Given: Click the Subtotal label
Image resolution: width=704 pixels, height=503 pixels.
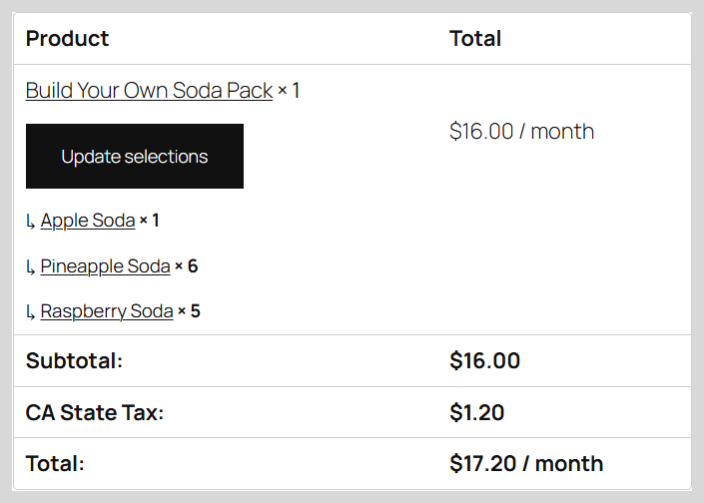Looking at the screenshot, I should [x=74, y=361].
